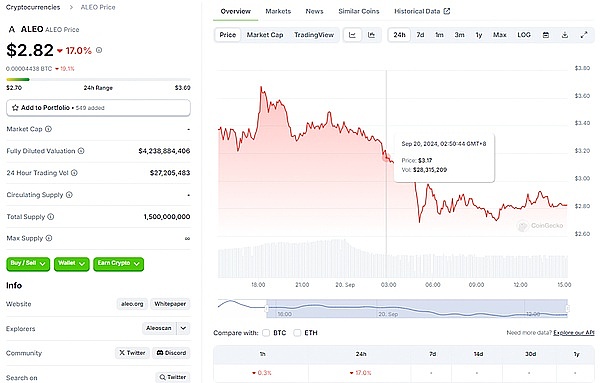The image size is (600, 383).
Task: Click star icon in Add to Portfolio
Action: 15,108
